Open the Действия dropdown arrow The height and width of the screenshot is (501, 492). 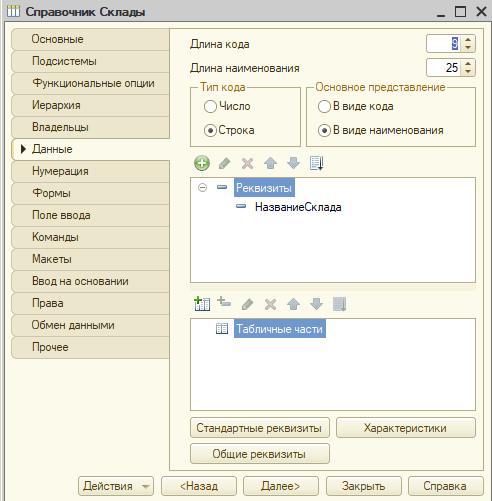pos(145,486)
